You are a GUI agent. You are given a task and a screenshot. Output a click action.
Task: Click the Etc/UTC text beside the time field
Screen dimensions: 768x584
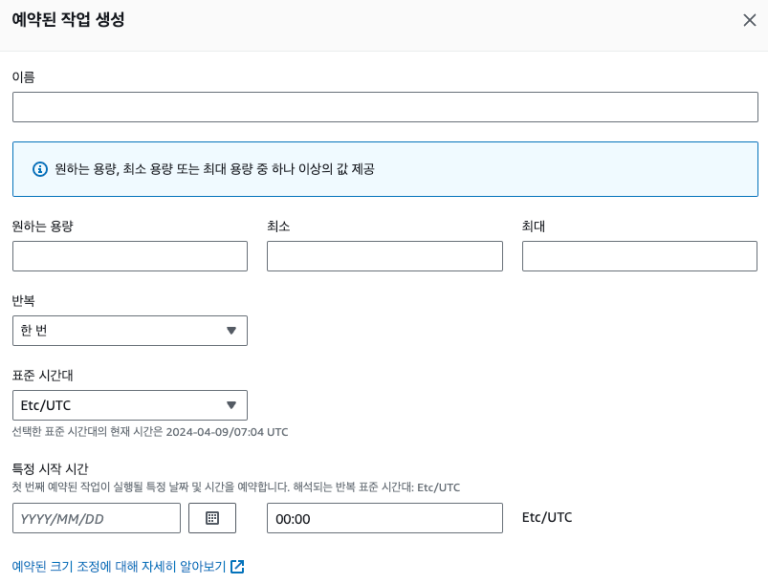[x=547, y=517]
